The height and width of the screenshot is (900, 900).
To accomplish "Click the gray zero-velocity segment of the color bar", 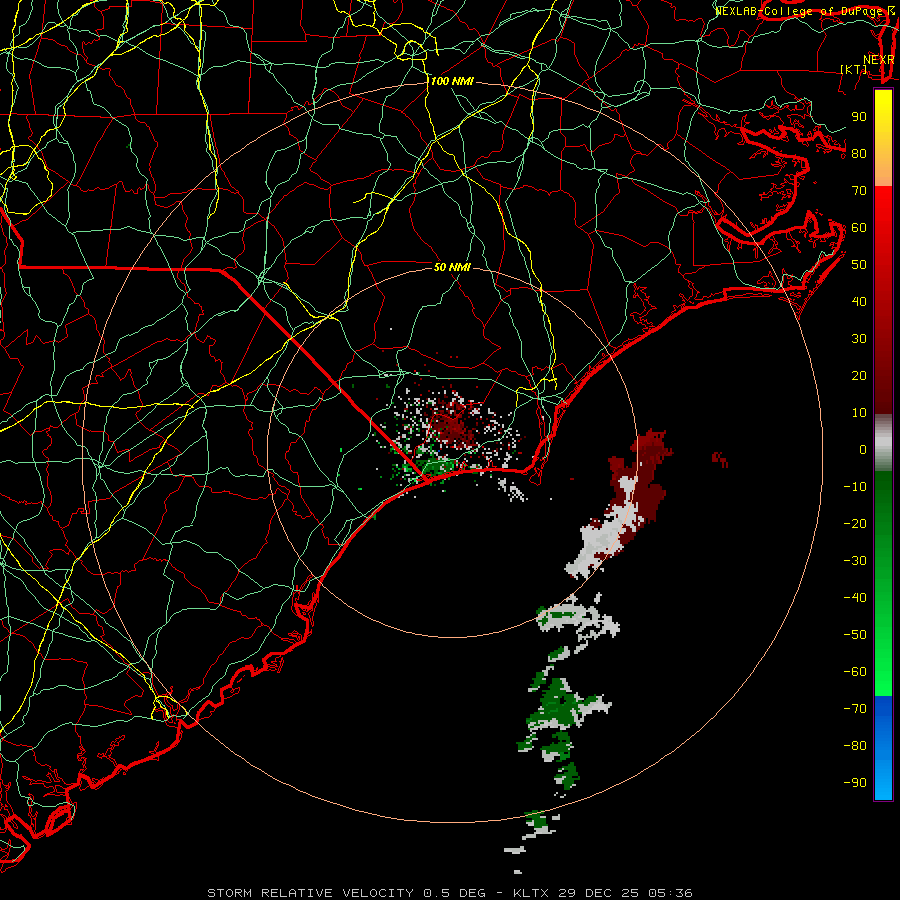I will click(883, 443).
